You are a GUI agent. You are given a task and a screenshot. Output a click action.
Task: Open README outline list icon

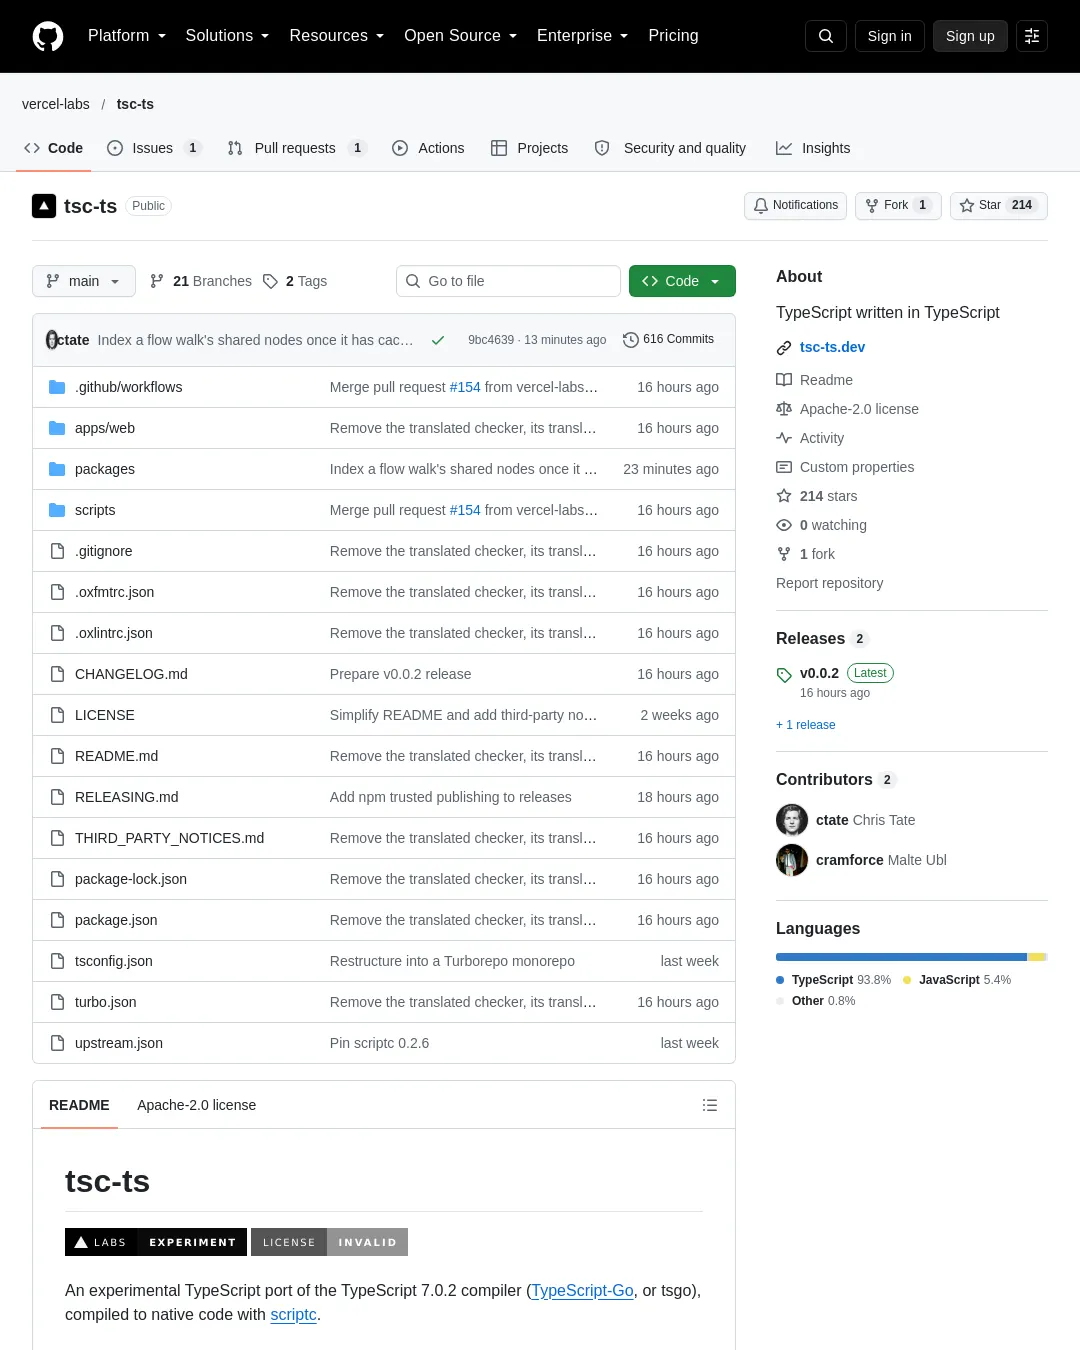710,1105
